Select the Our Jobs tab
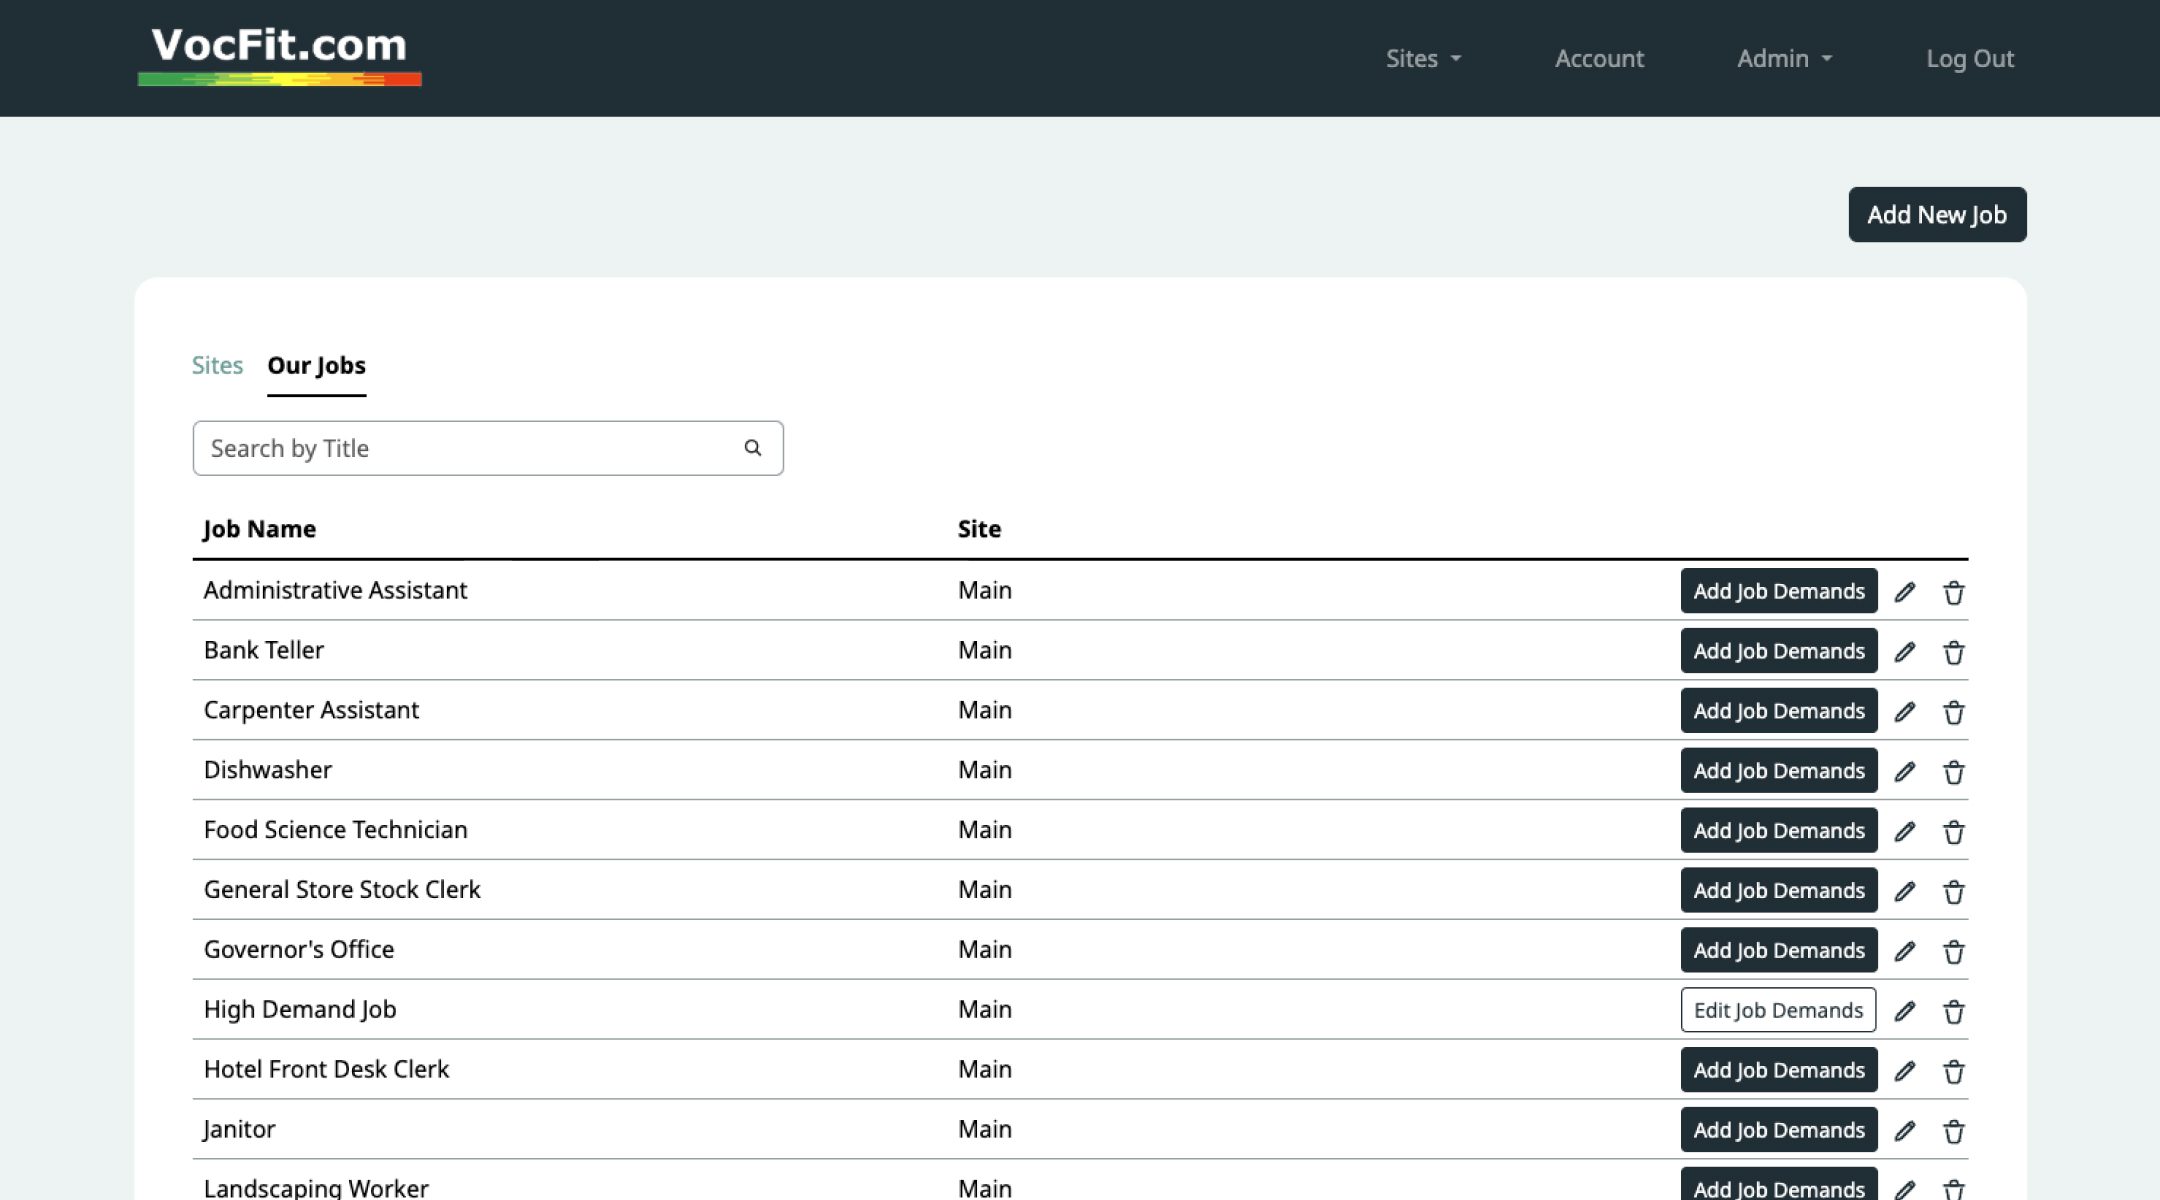 316,365
